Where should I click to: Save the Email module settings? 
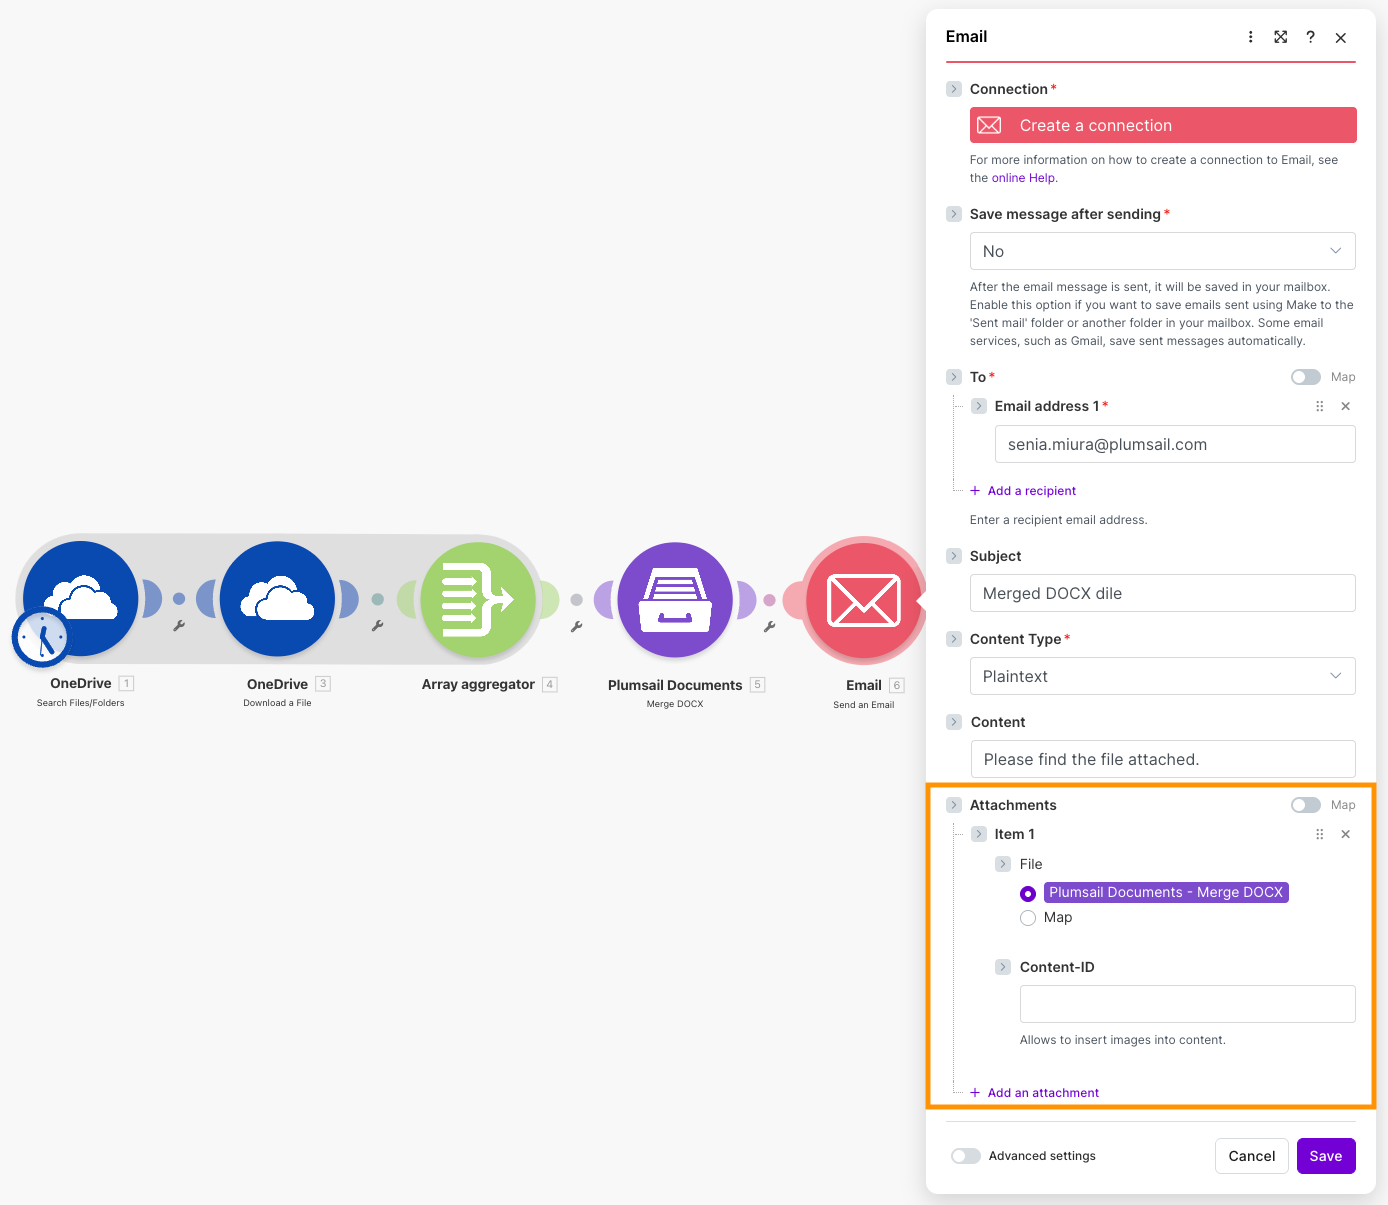pyautogui.click(x=1326, y=1156)
